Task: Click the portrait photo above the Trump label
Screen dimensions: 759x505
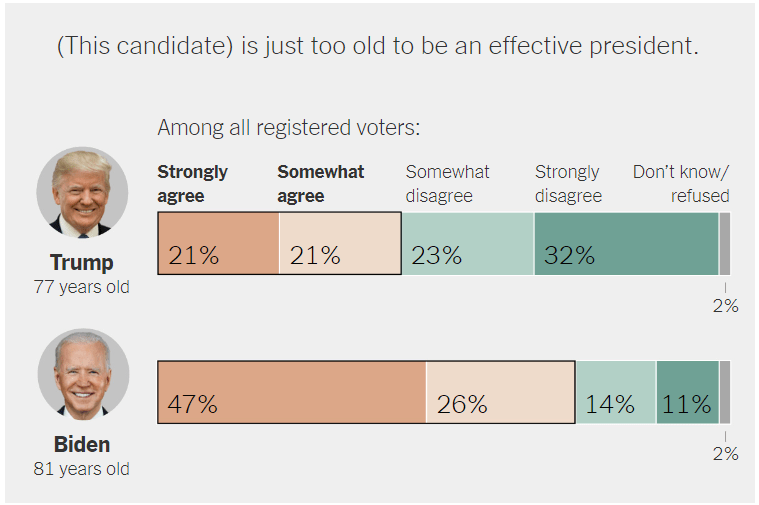Action: (82, 192)
